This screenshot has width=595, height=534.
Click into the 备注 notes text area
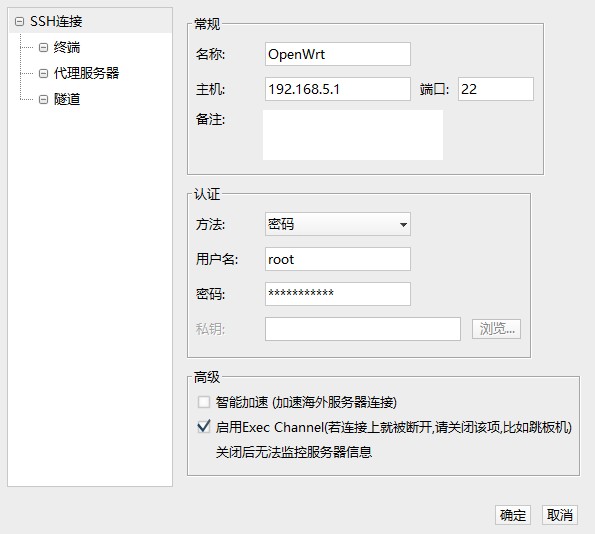click(x=353, y=135)
